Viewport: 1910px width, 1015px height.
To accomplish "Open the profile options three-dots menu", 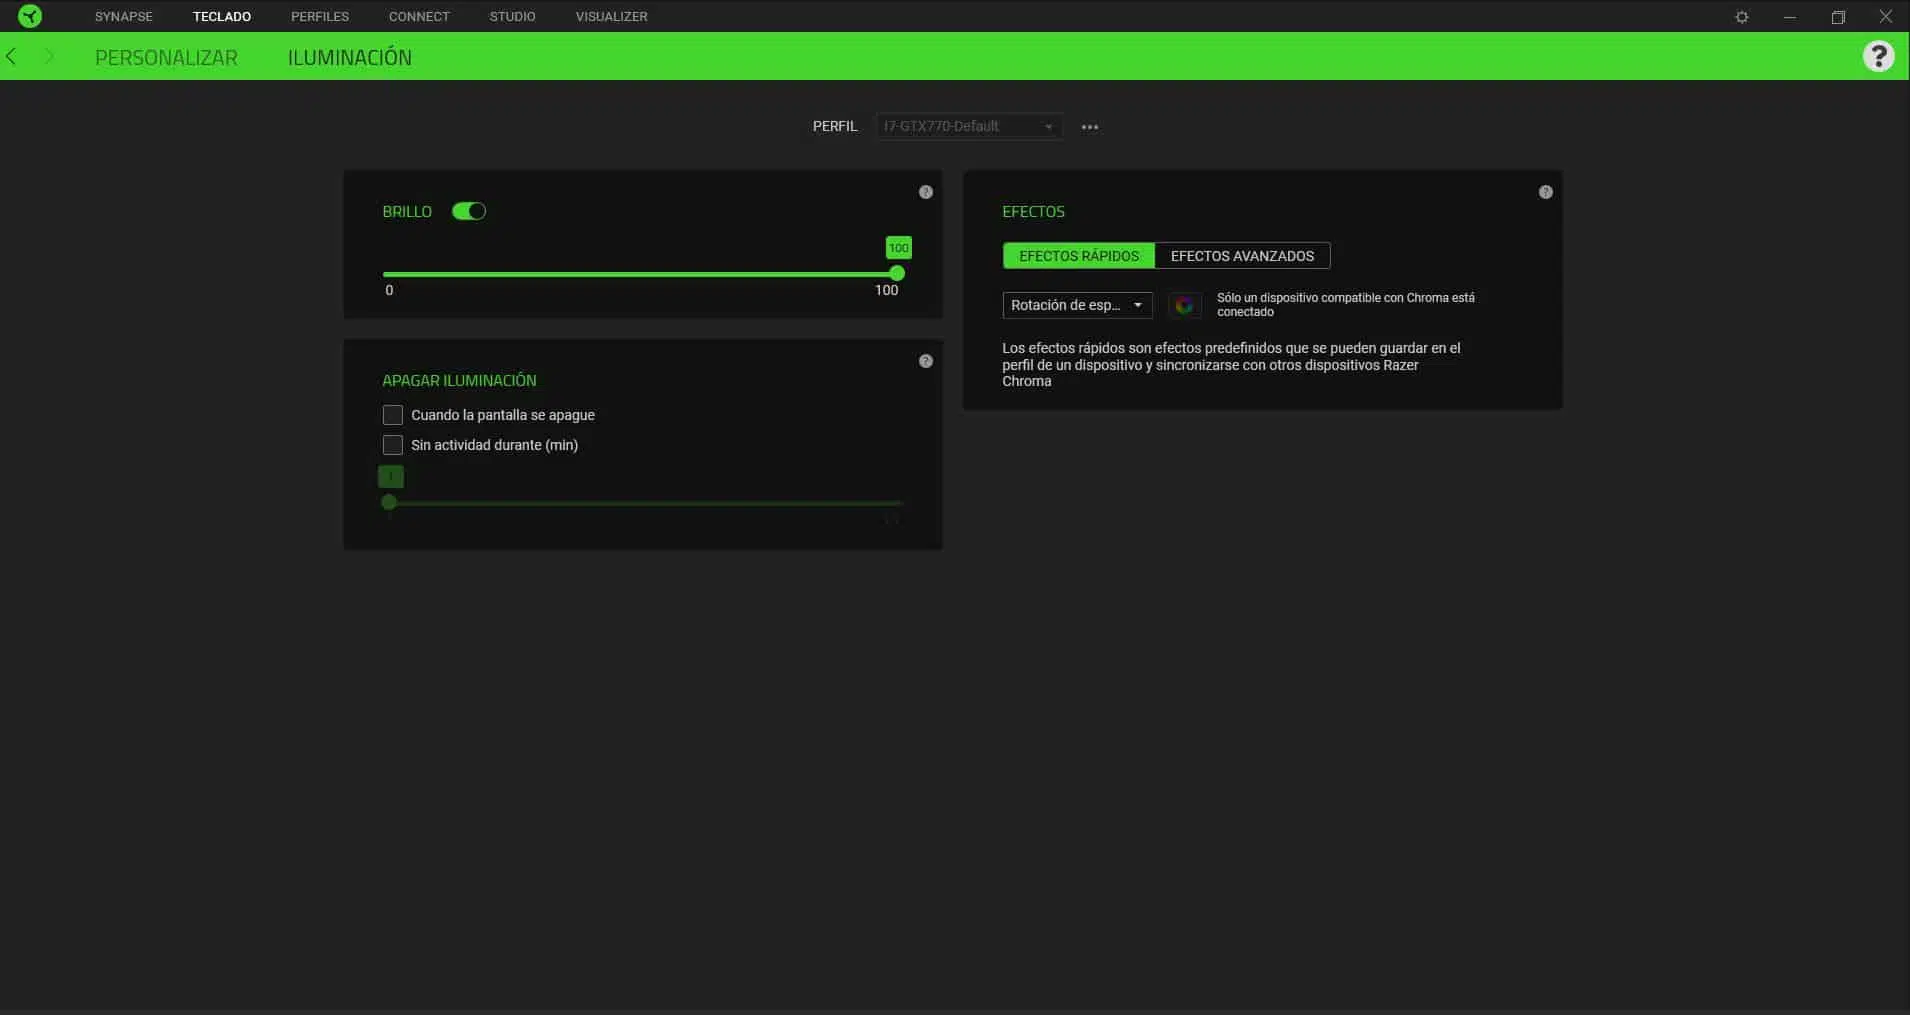I will point(1090,127).
